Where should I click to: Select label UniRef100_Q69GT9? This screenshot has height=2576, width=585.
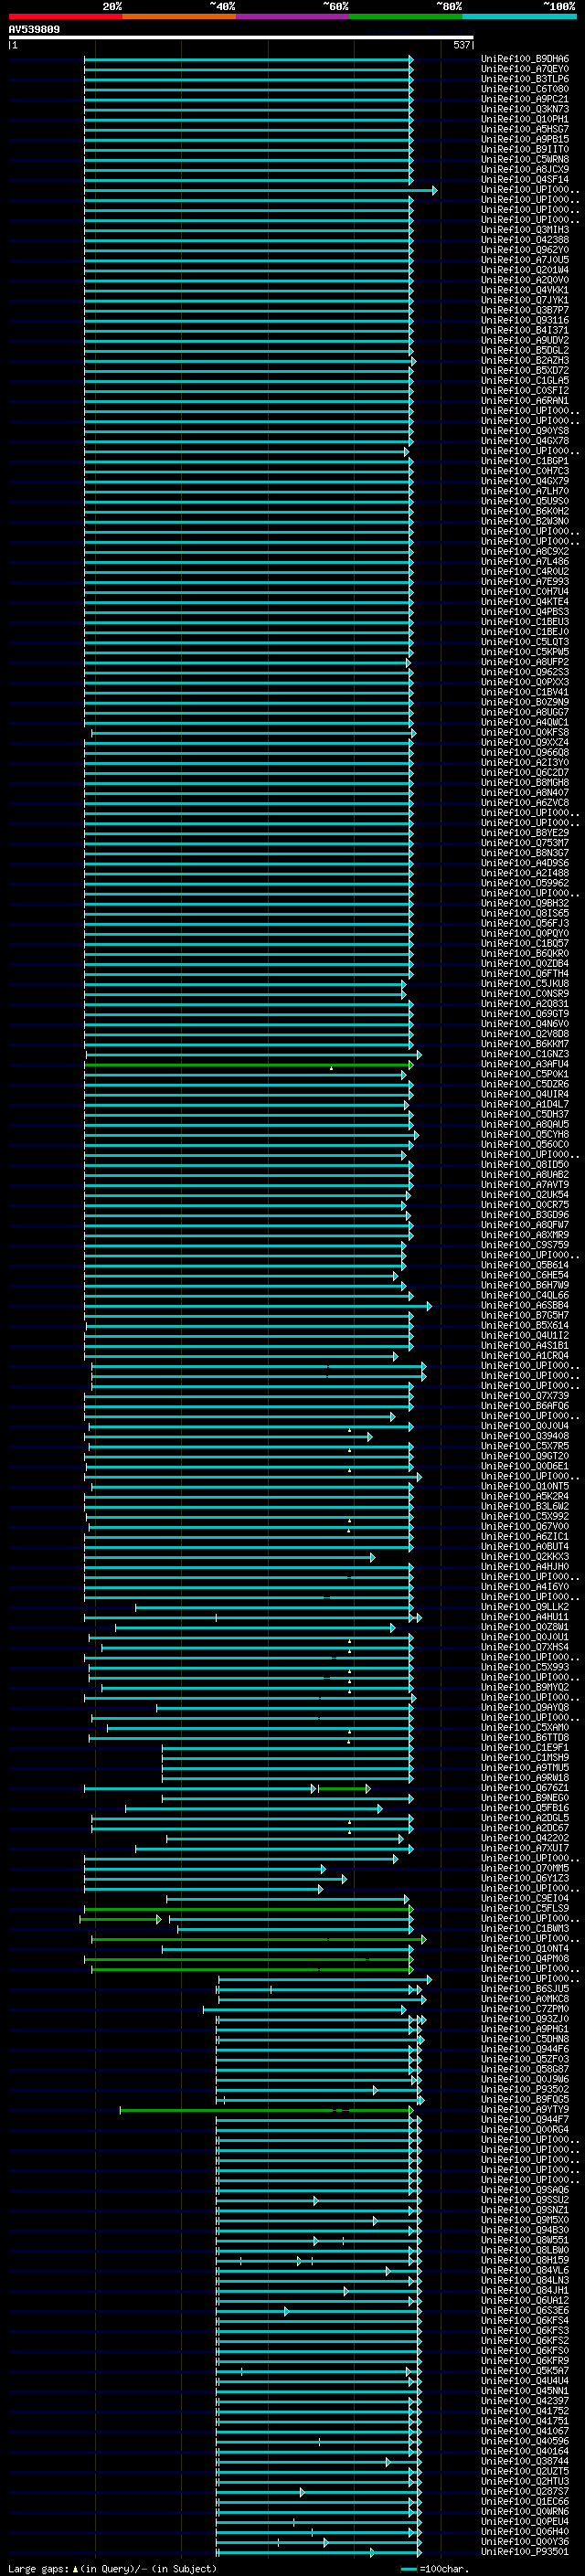pyautogui.click(x=525, y=1013)
